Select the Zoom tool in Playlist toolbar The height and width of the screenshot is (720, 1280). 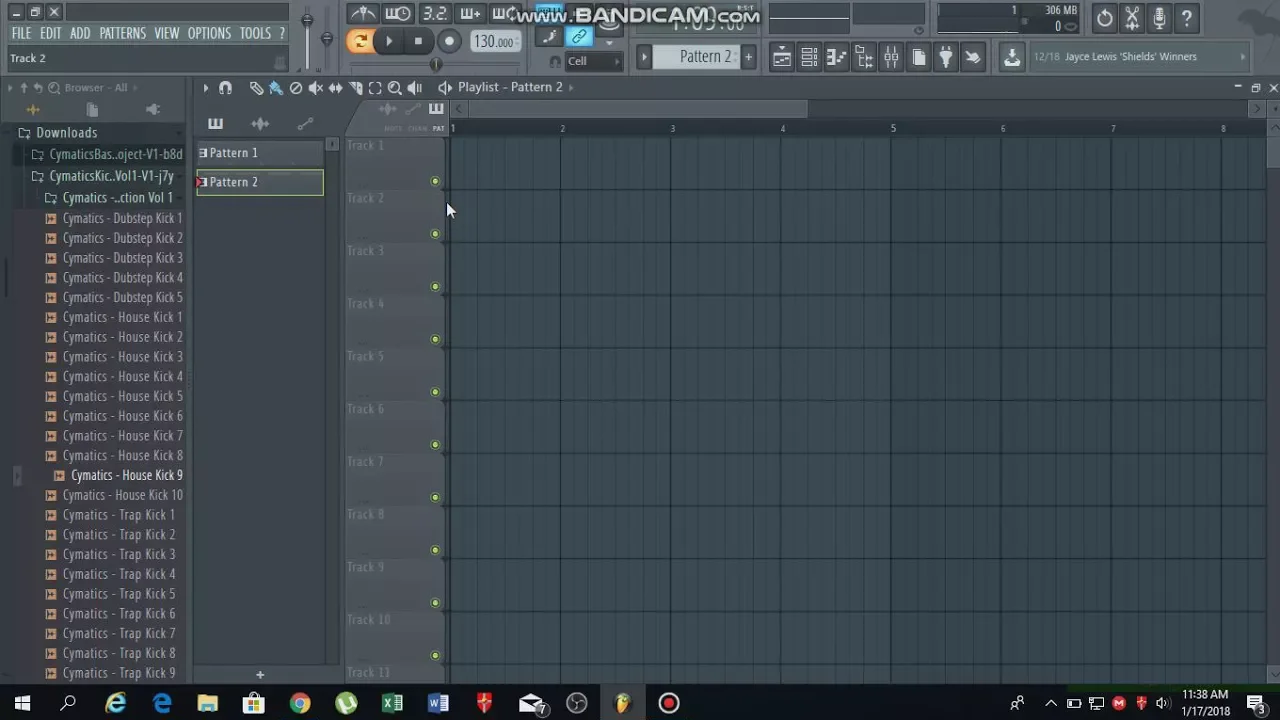[x=395, y=88]
